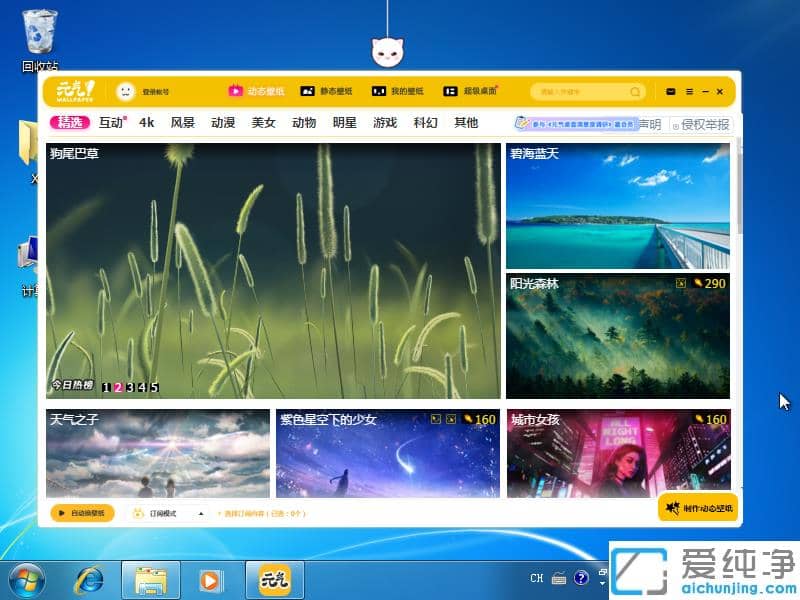Switch to the 风景 category tab

182,122
